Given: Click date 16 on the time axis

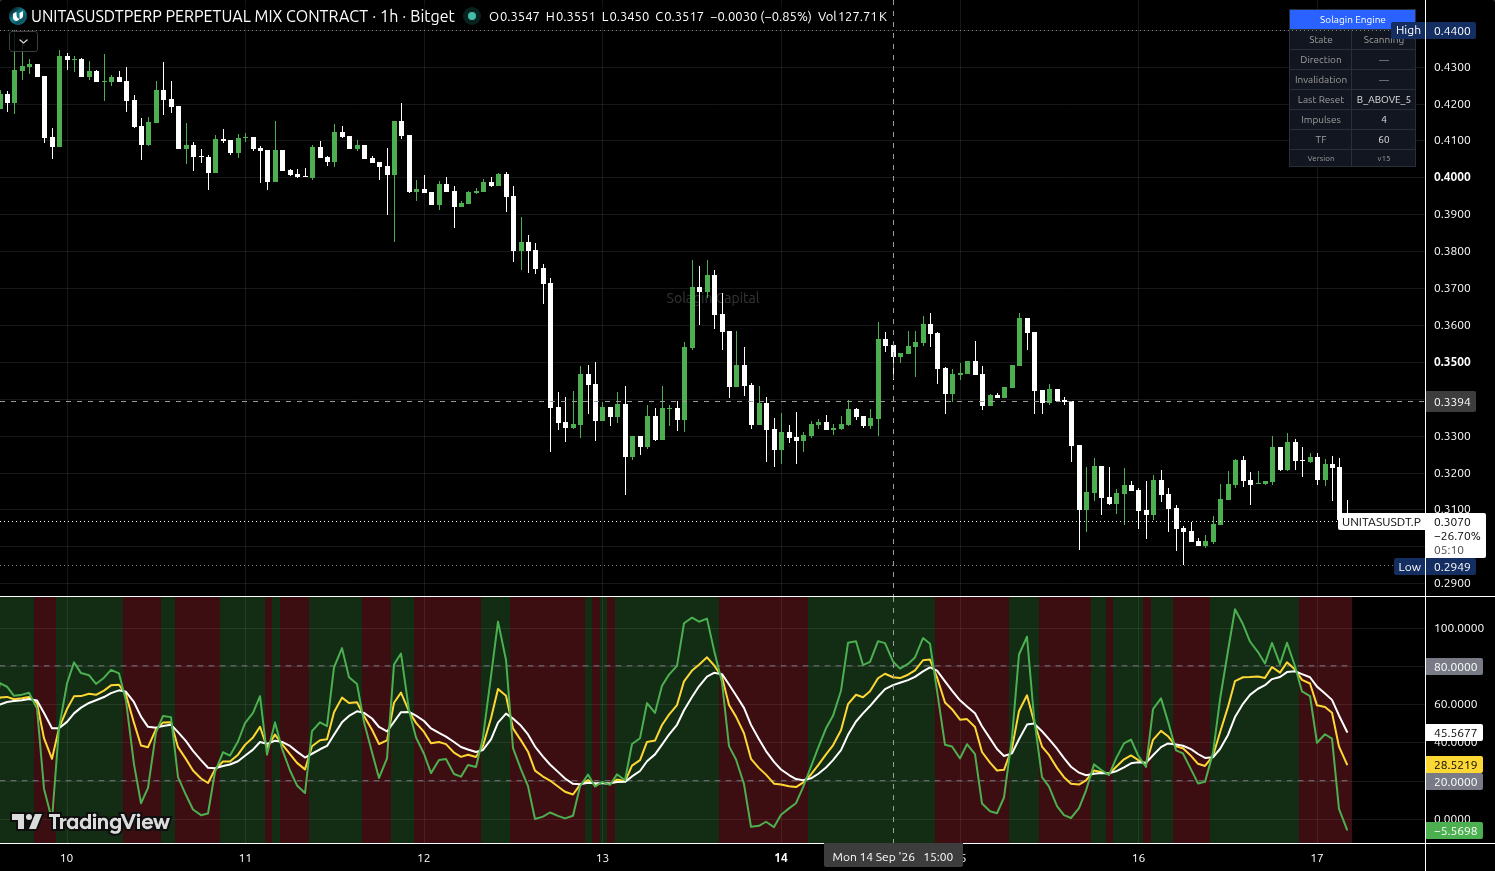Looking at the screenshot, I should coord(1138,858).
